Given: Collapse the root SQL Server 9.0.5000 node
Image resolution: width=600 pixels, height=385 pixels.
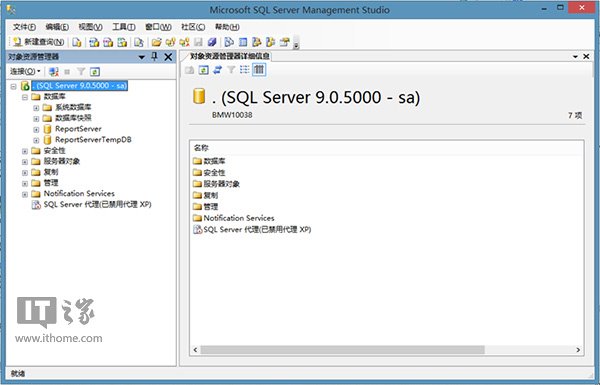Looking at the screenshot, I should [x=13, y=86].
